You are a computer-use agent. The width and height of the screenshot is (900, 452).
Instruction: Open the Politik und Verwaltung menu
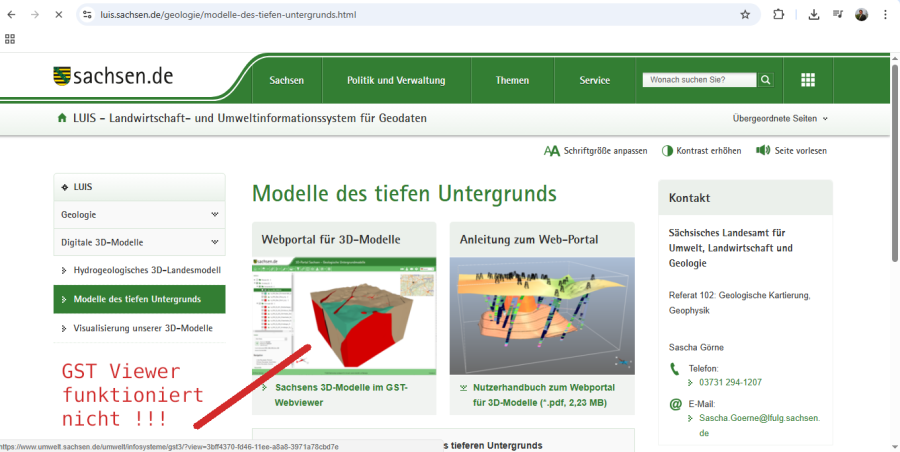pos(396,80)
